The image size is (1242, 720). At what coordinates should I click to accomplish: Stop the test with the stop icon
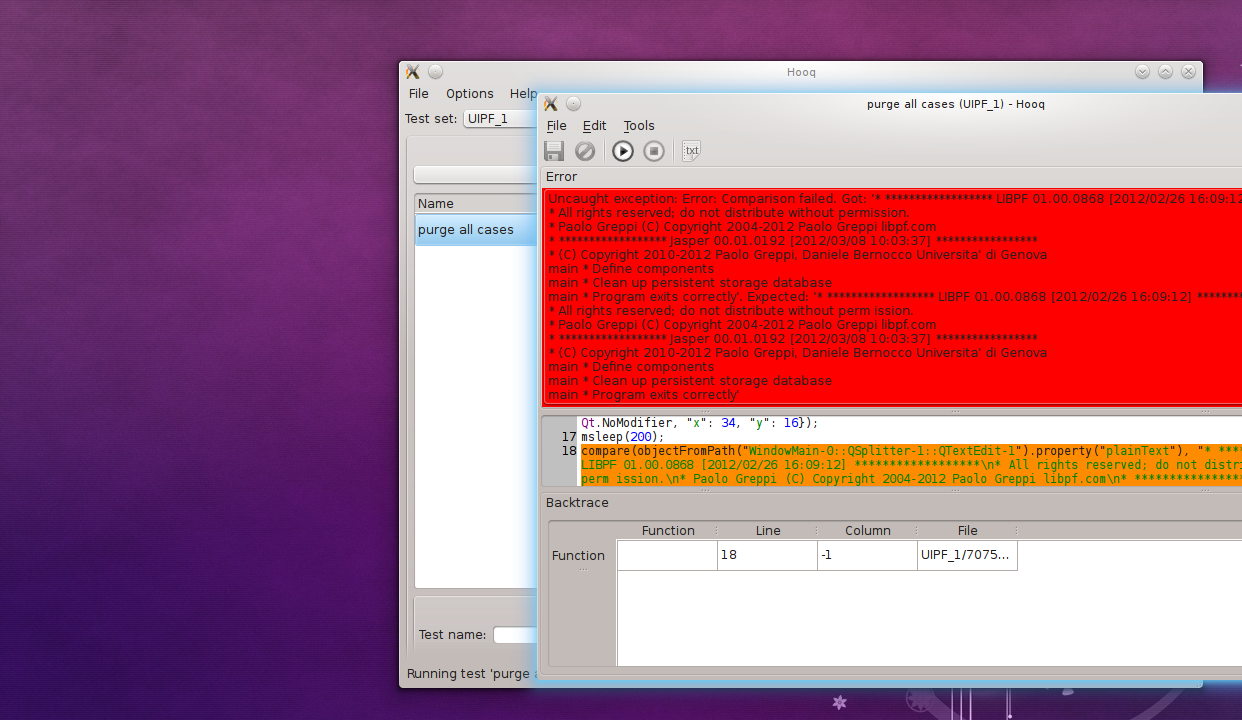coord(654,151)
